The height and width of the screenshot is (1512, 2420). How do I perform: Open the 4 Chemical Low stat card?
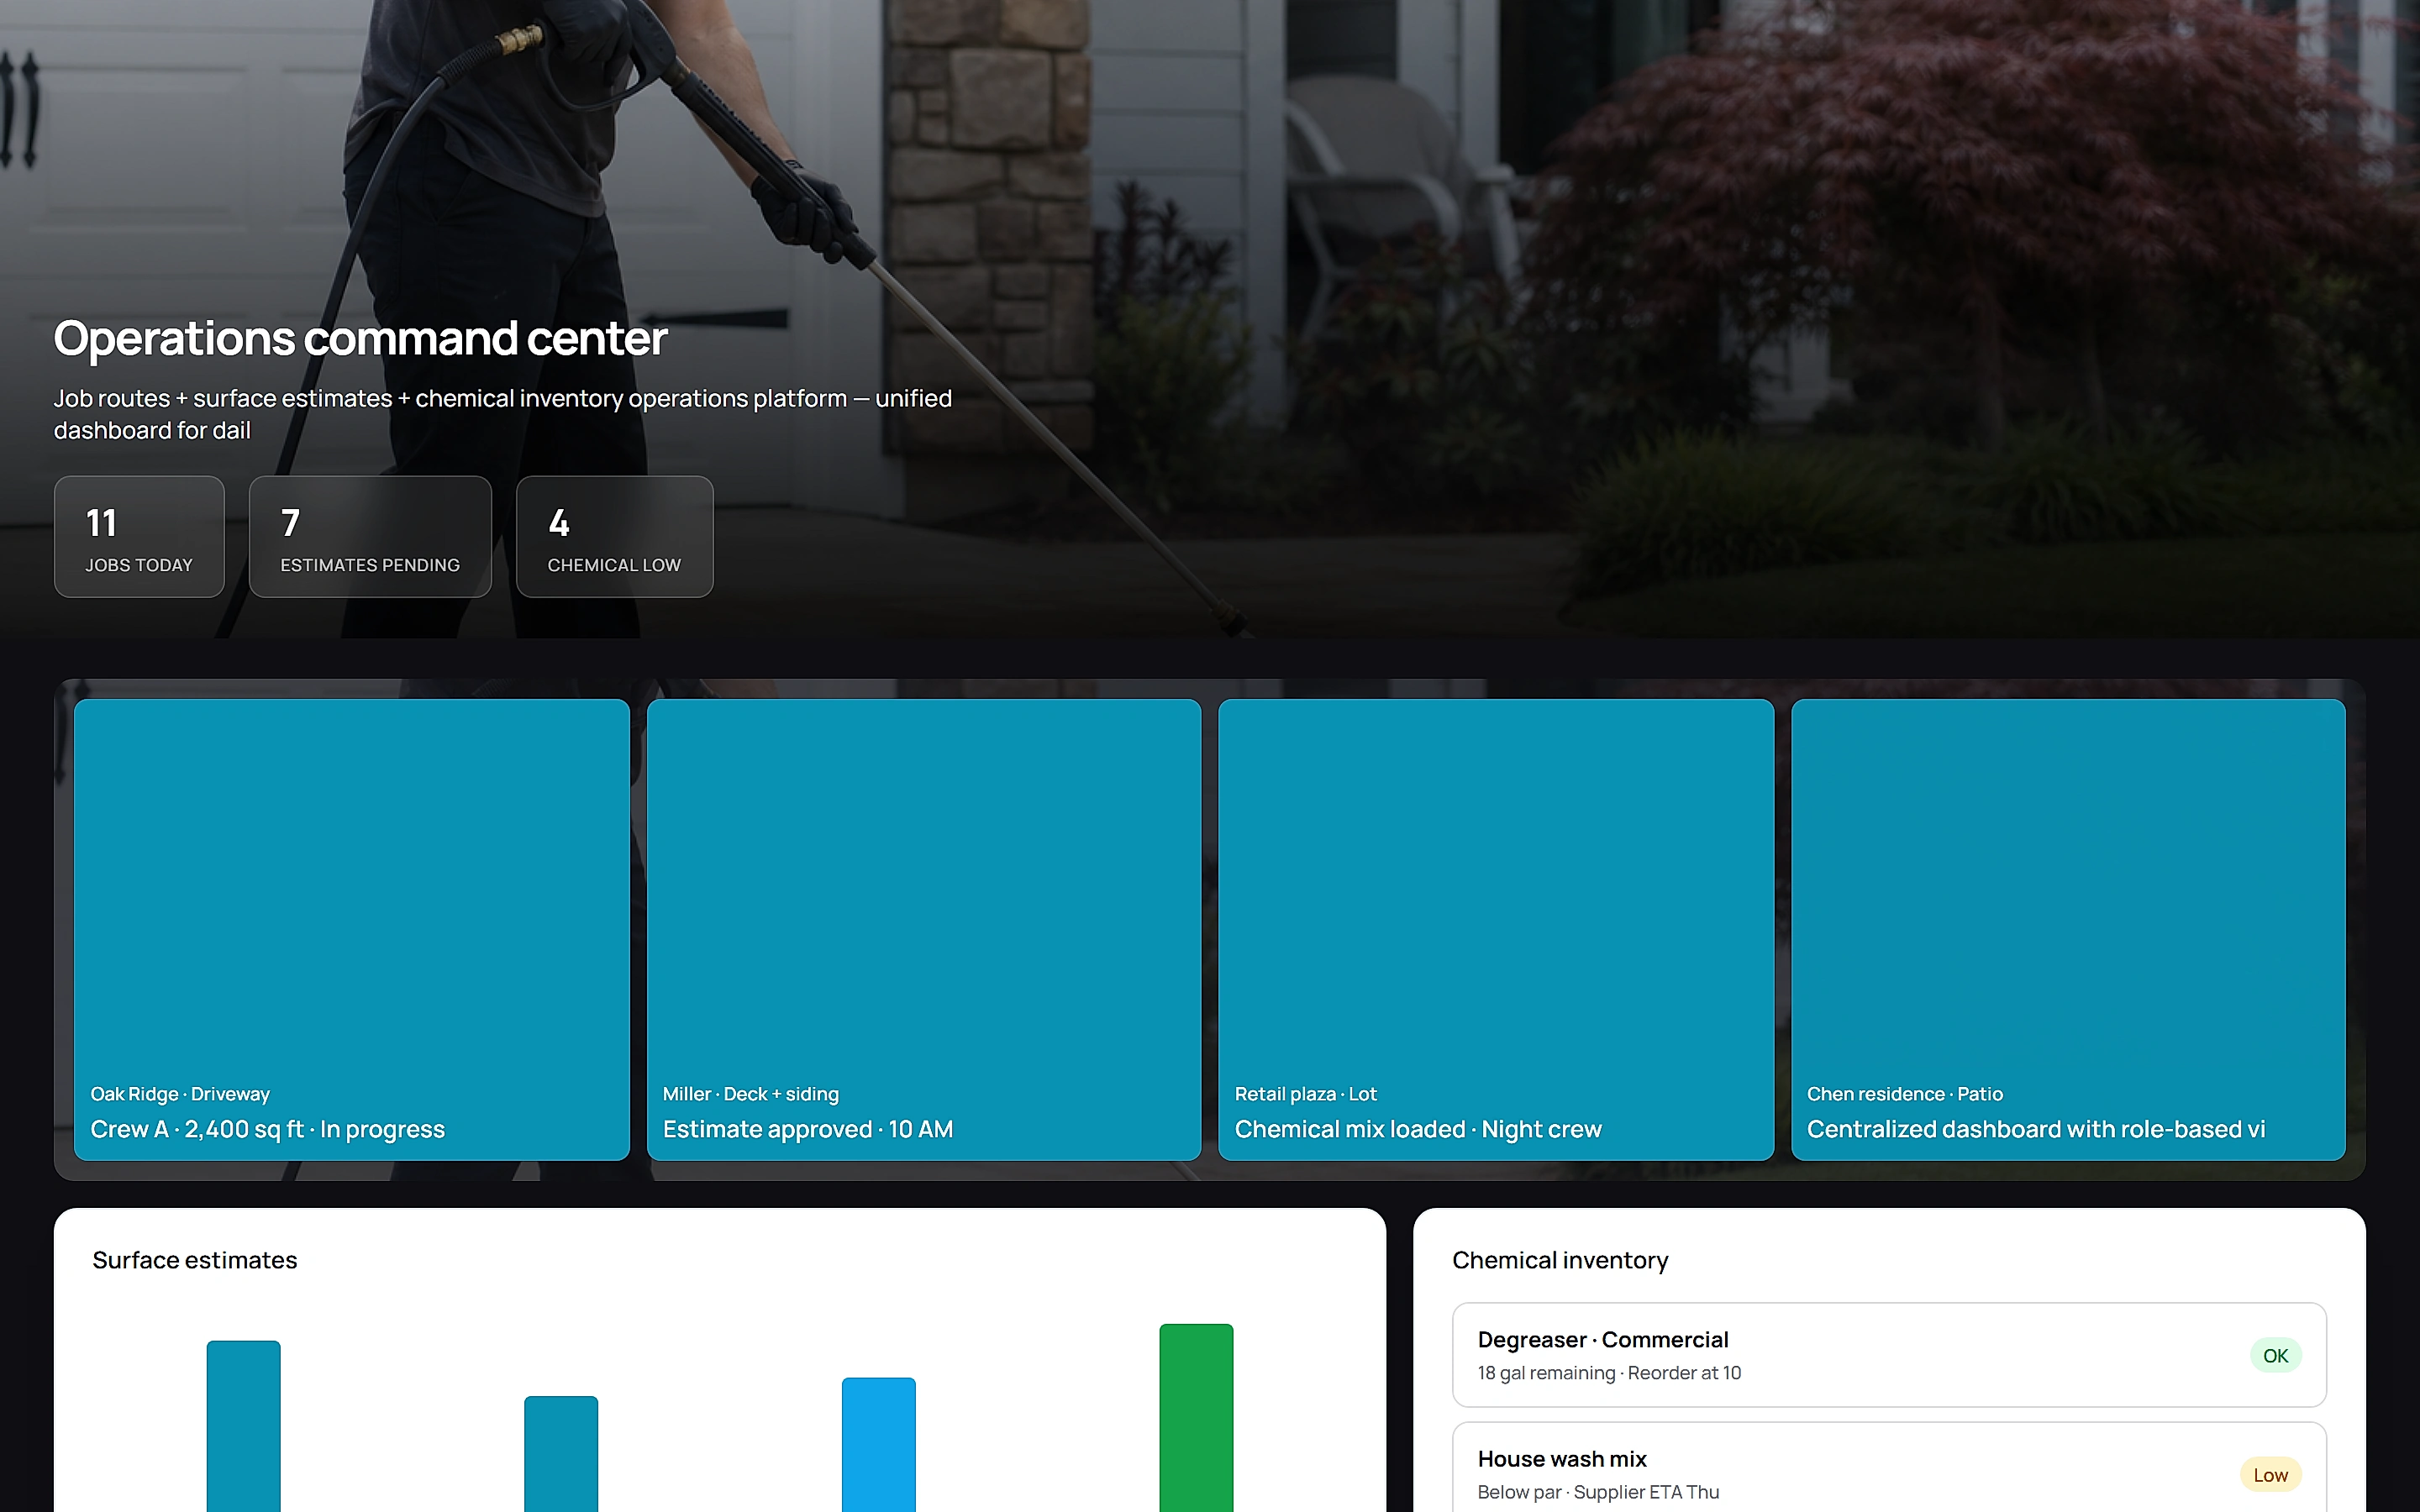coord(615,537)
